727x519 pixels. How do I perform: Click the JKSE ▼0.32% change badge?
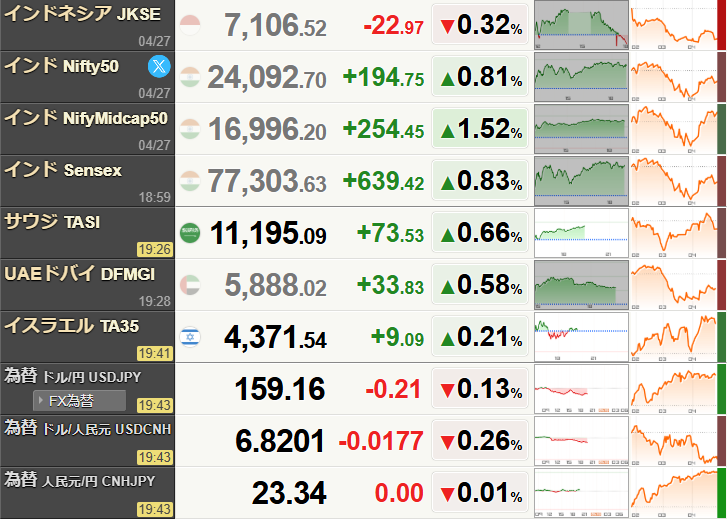click(480, 25)
